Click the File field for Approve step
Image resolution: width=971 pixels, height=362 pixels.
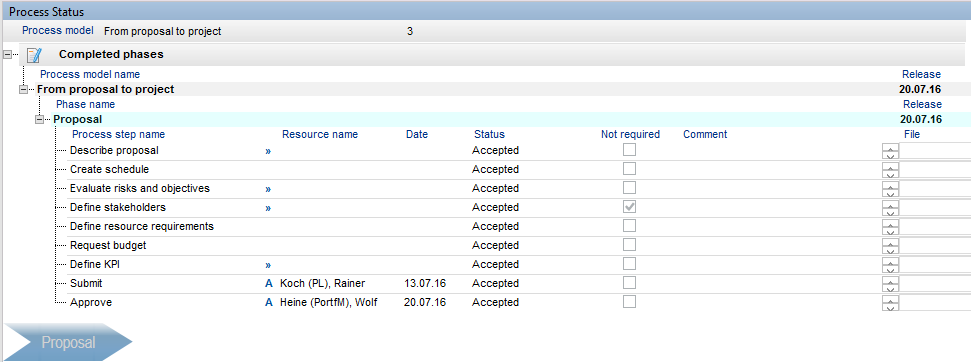(935, 303)
